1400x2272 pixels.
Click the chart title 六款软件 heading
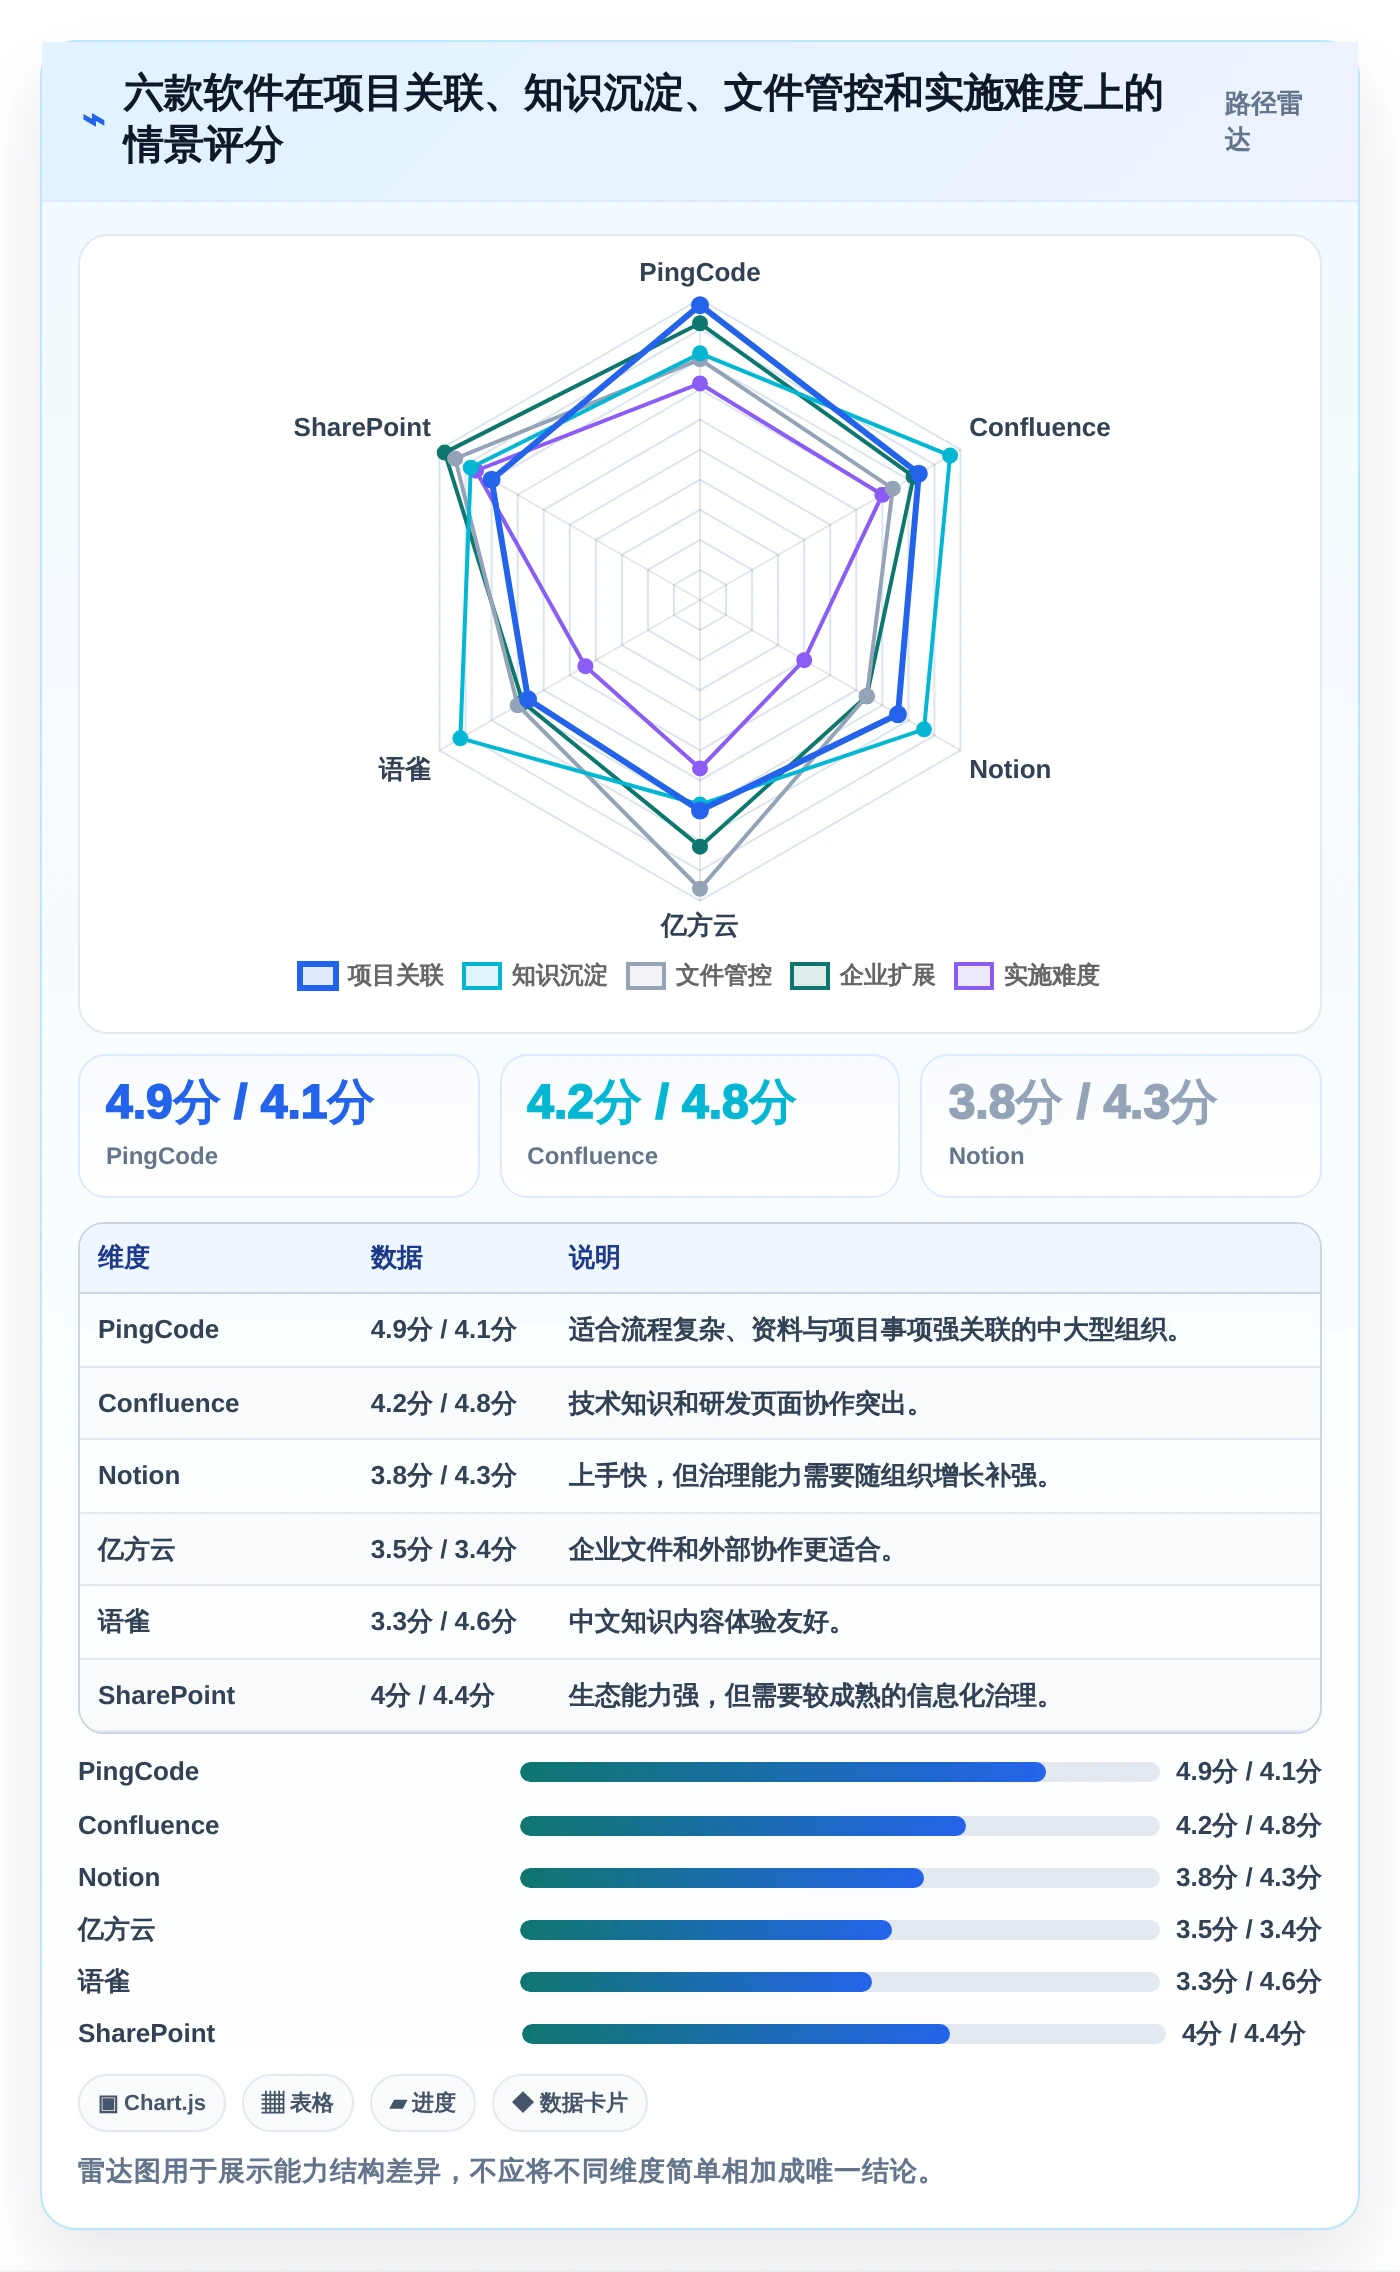[643, 119]
